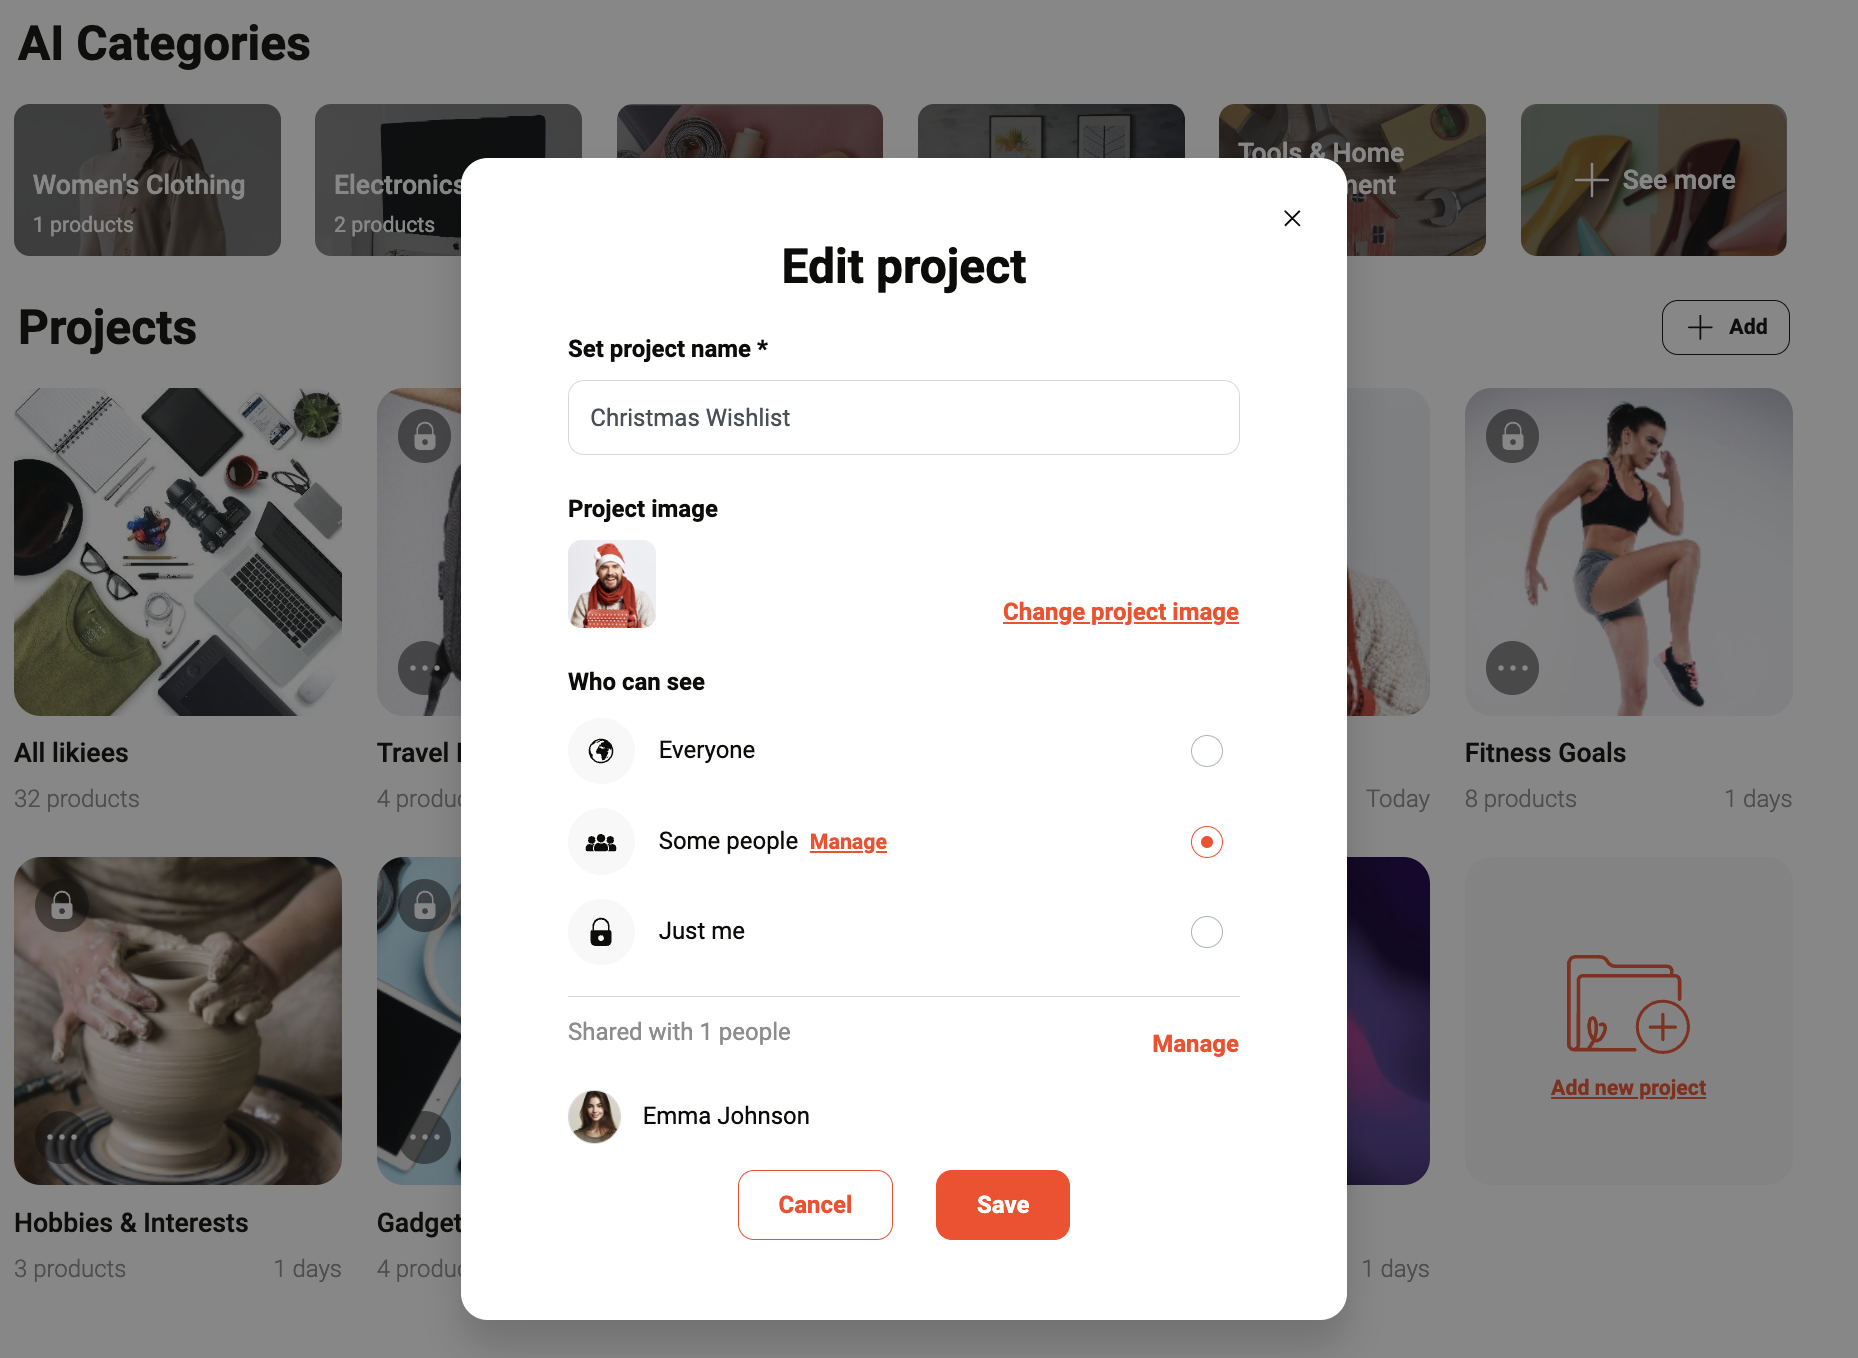Open Manage for Shared with 1 people
1858x1358 pixels.
click(x=1195, y=1044)
